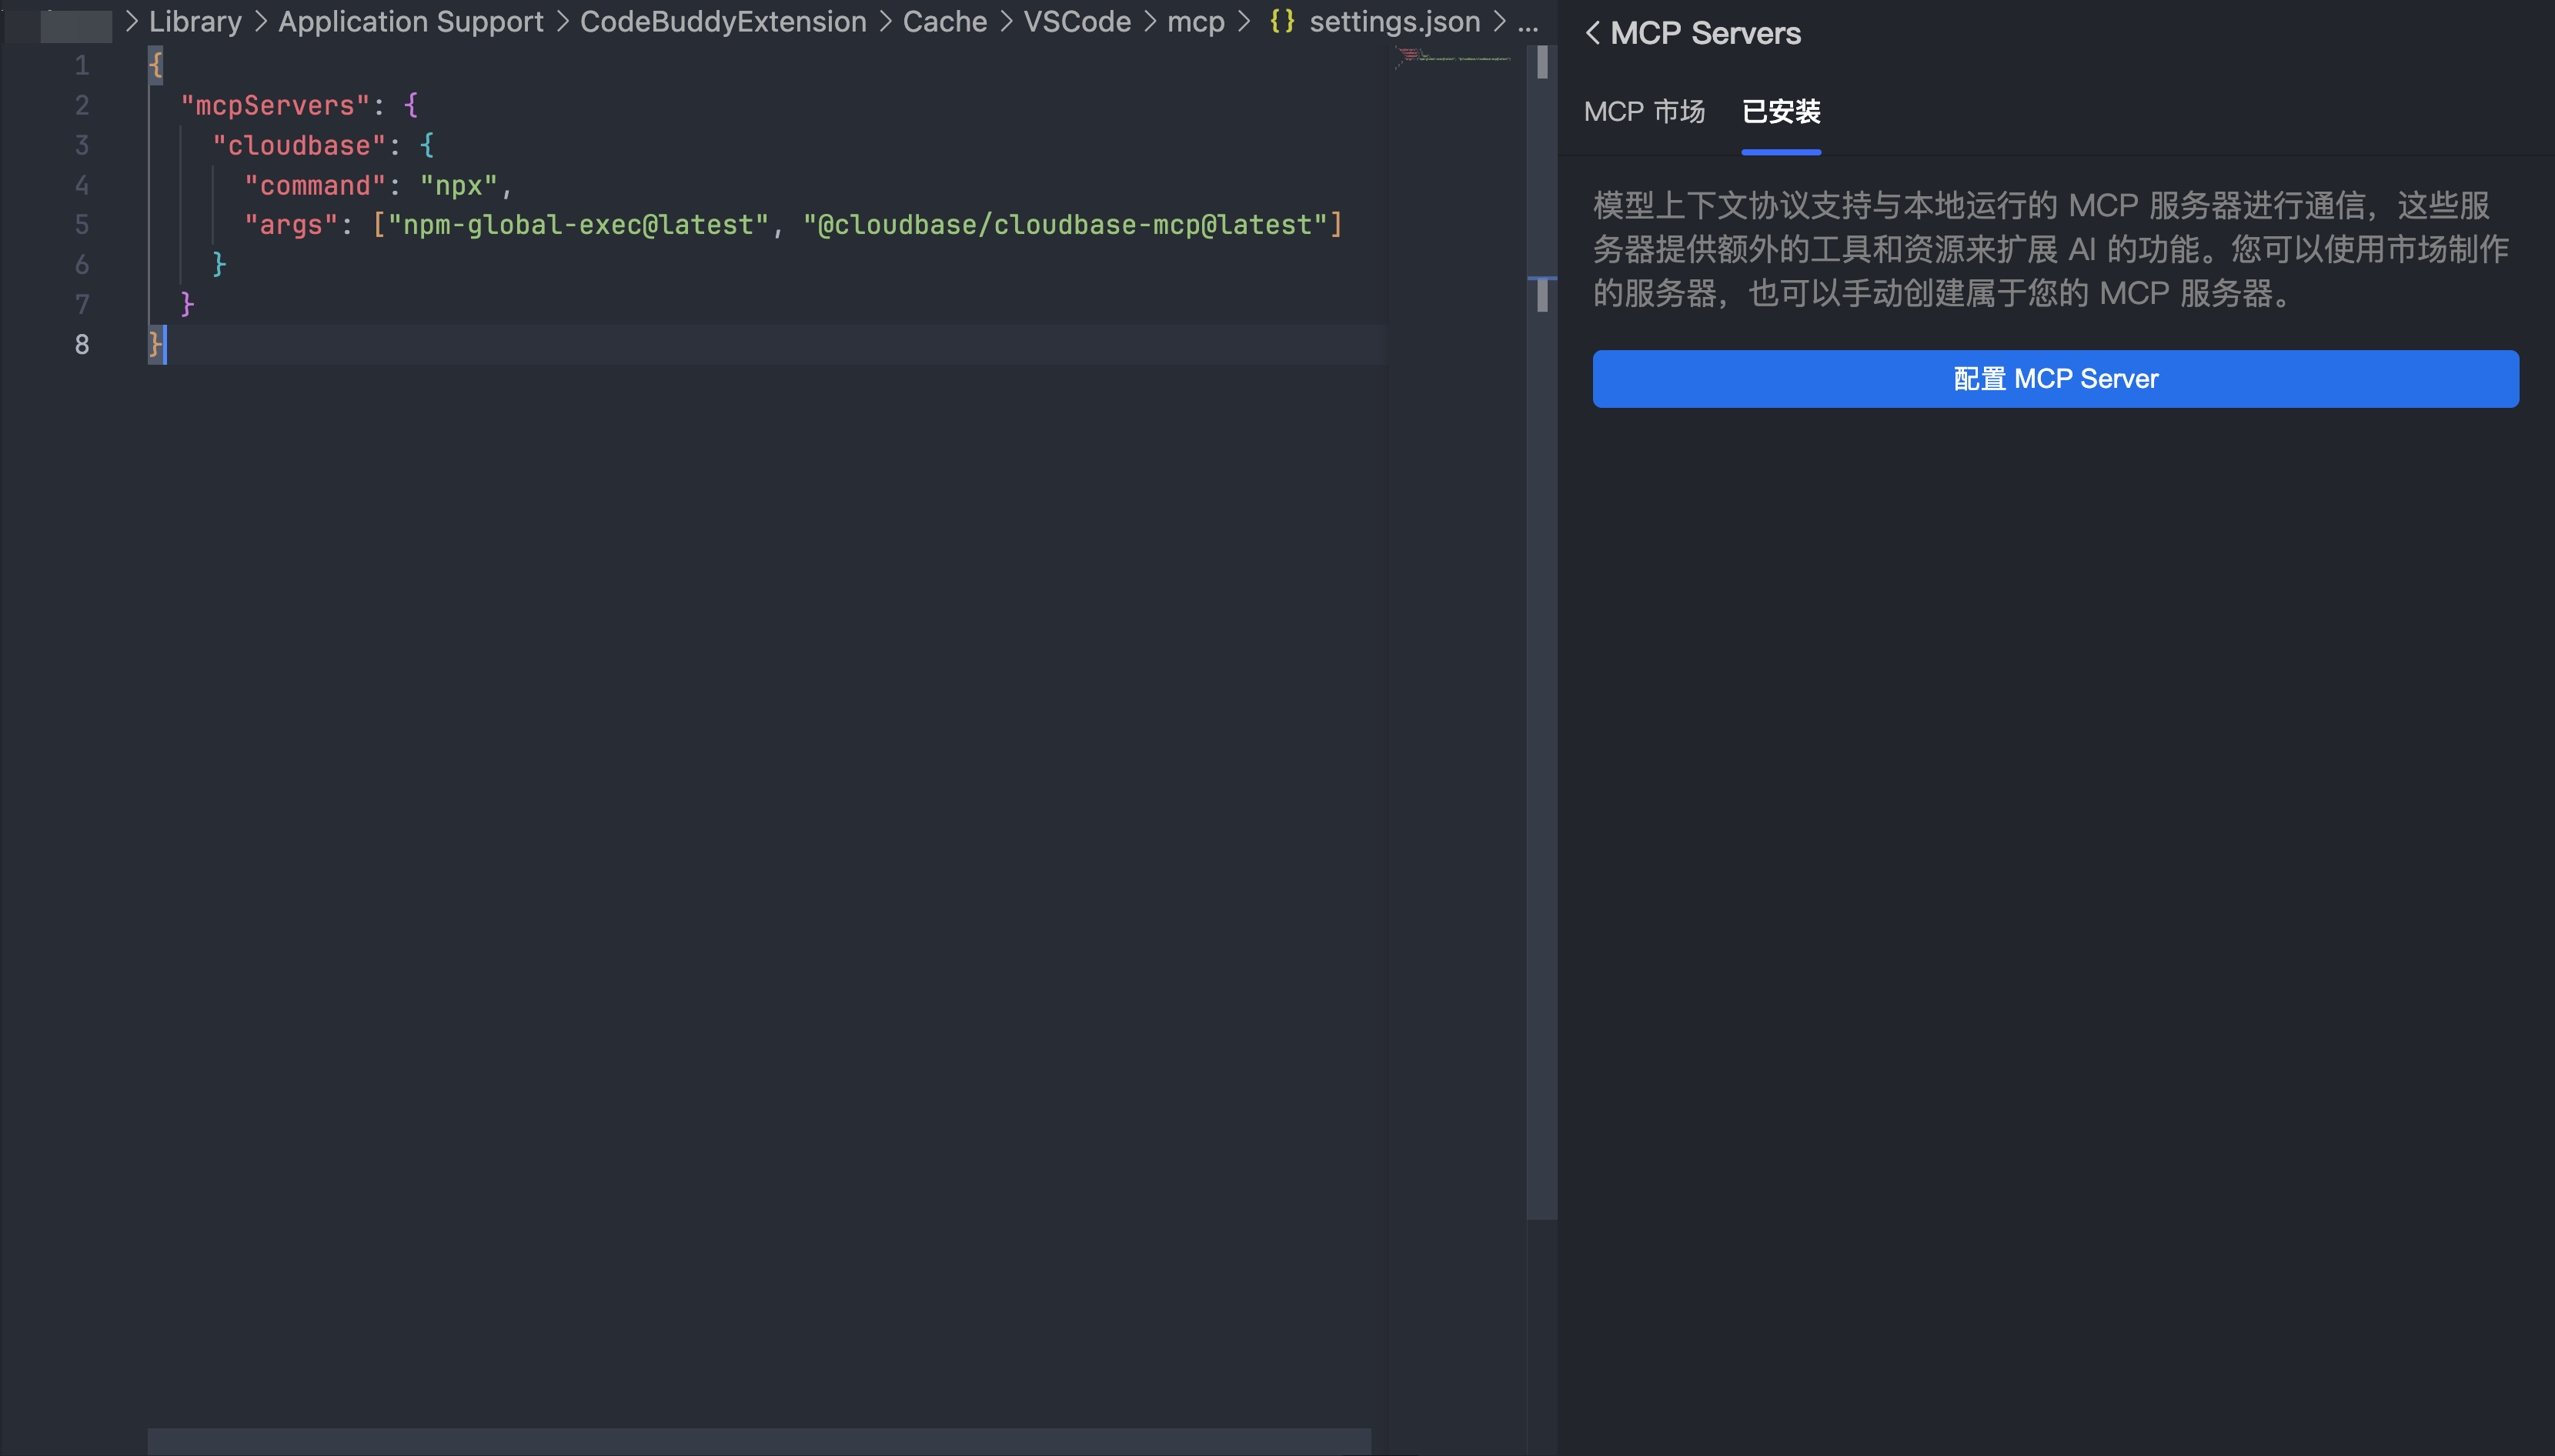
Task: Click the "npm-global-exec@latest" string
Action: point(578,224)
